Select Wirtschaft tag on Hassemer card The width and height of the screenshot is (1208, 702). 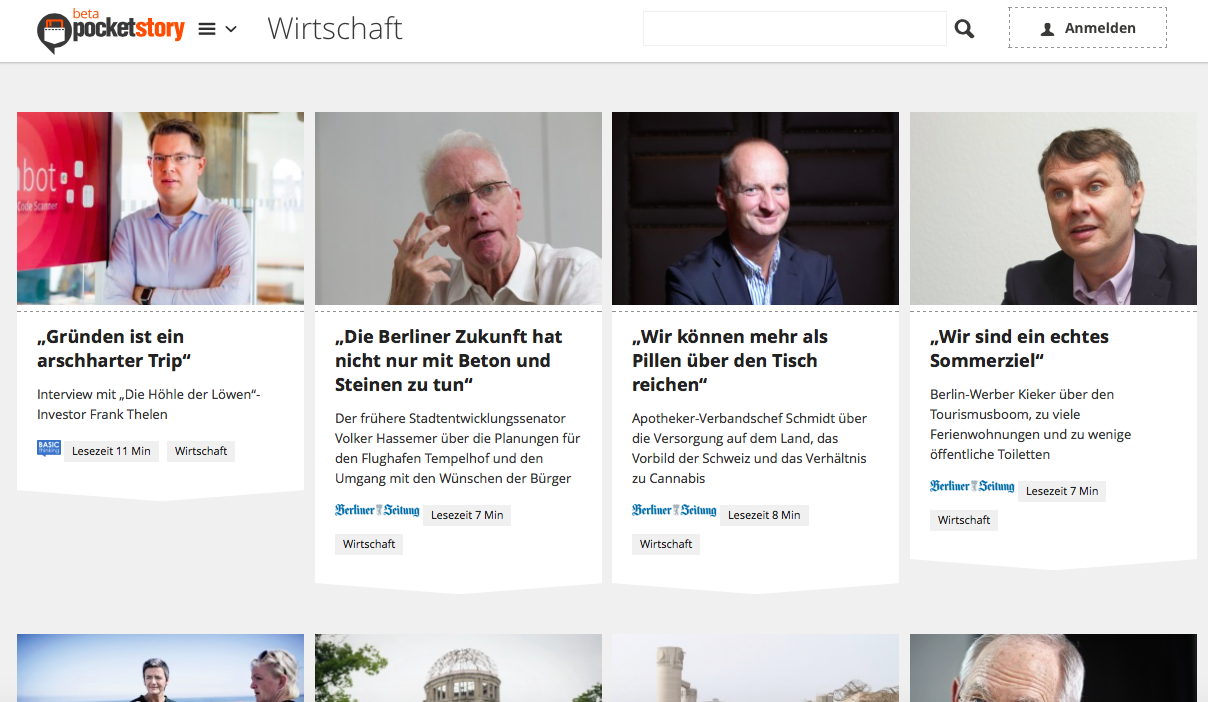point(369,544)
